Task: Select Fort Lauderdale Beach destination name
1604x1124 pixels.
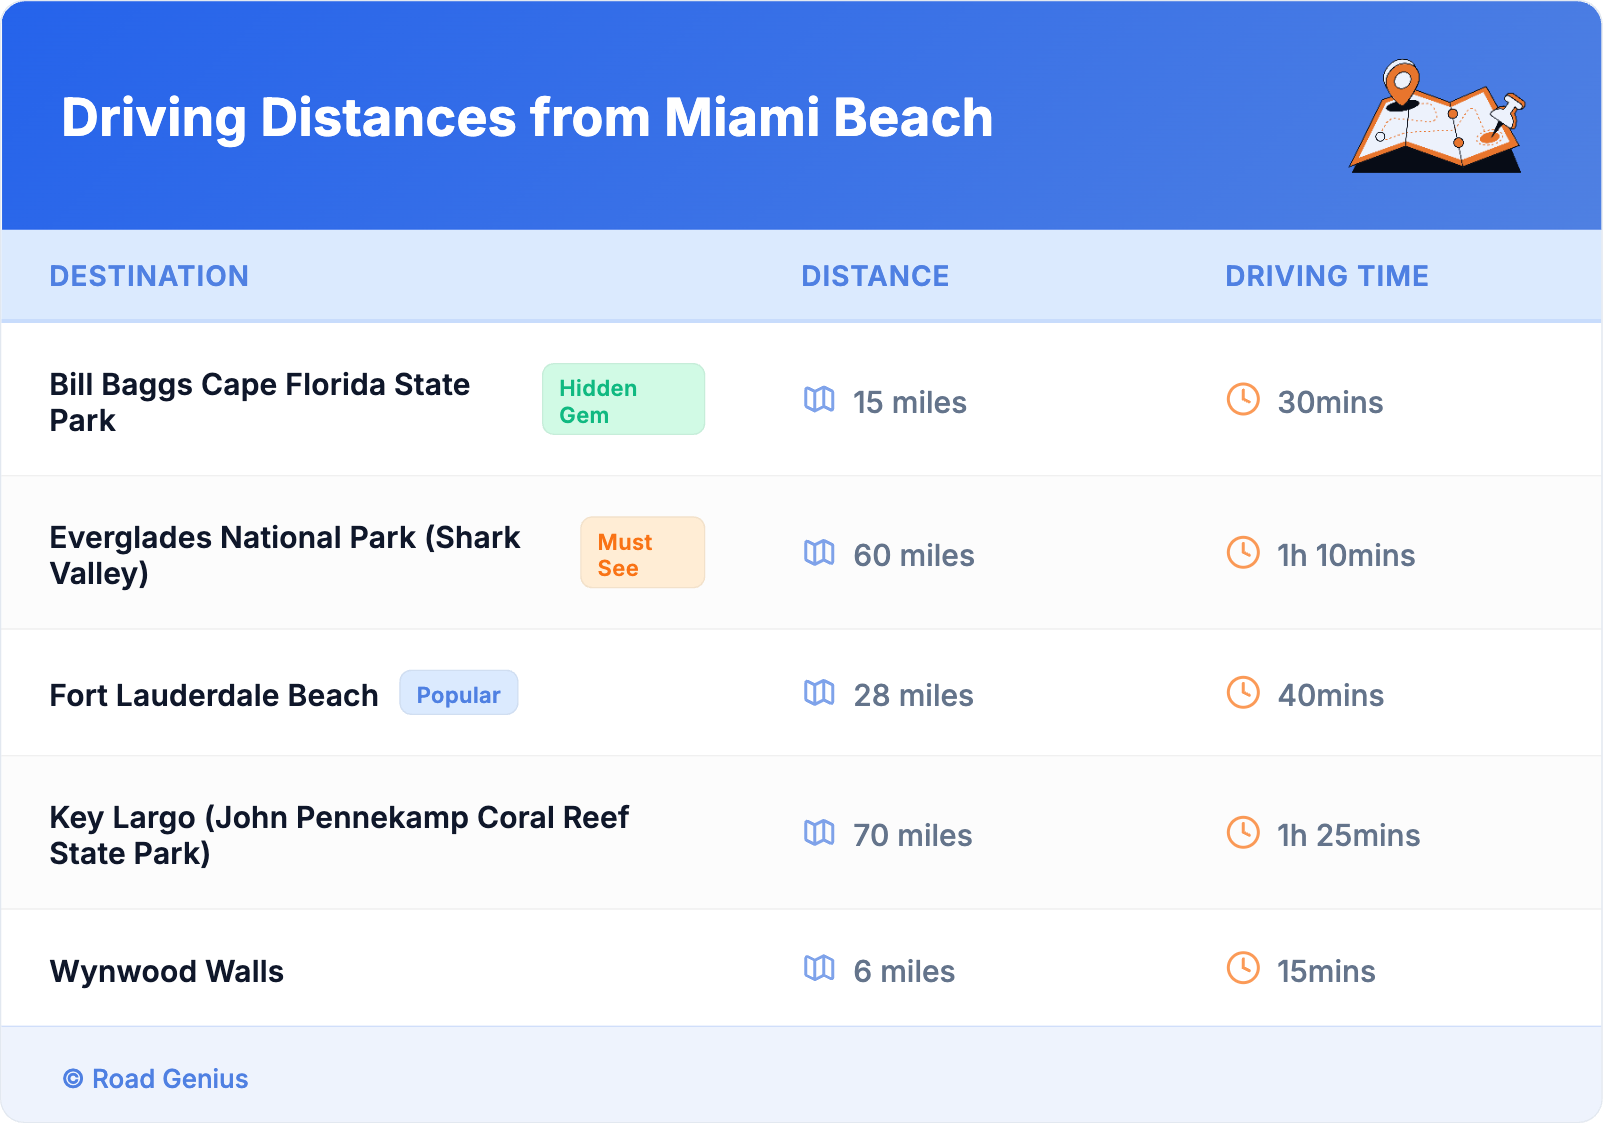Action: pyautogui.click(x=214, y=695)
